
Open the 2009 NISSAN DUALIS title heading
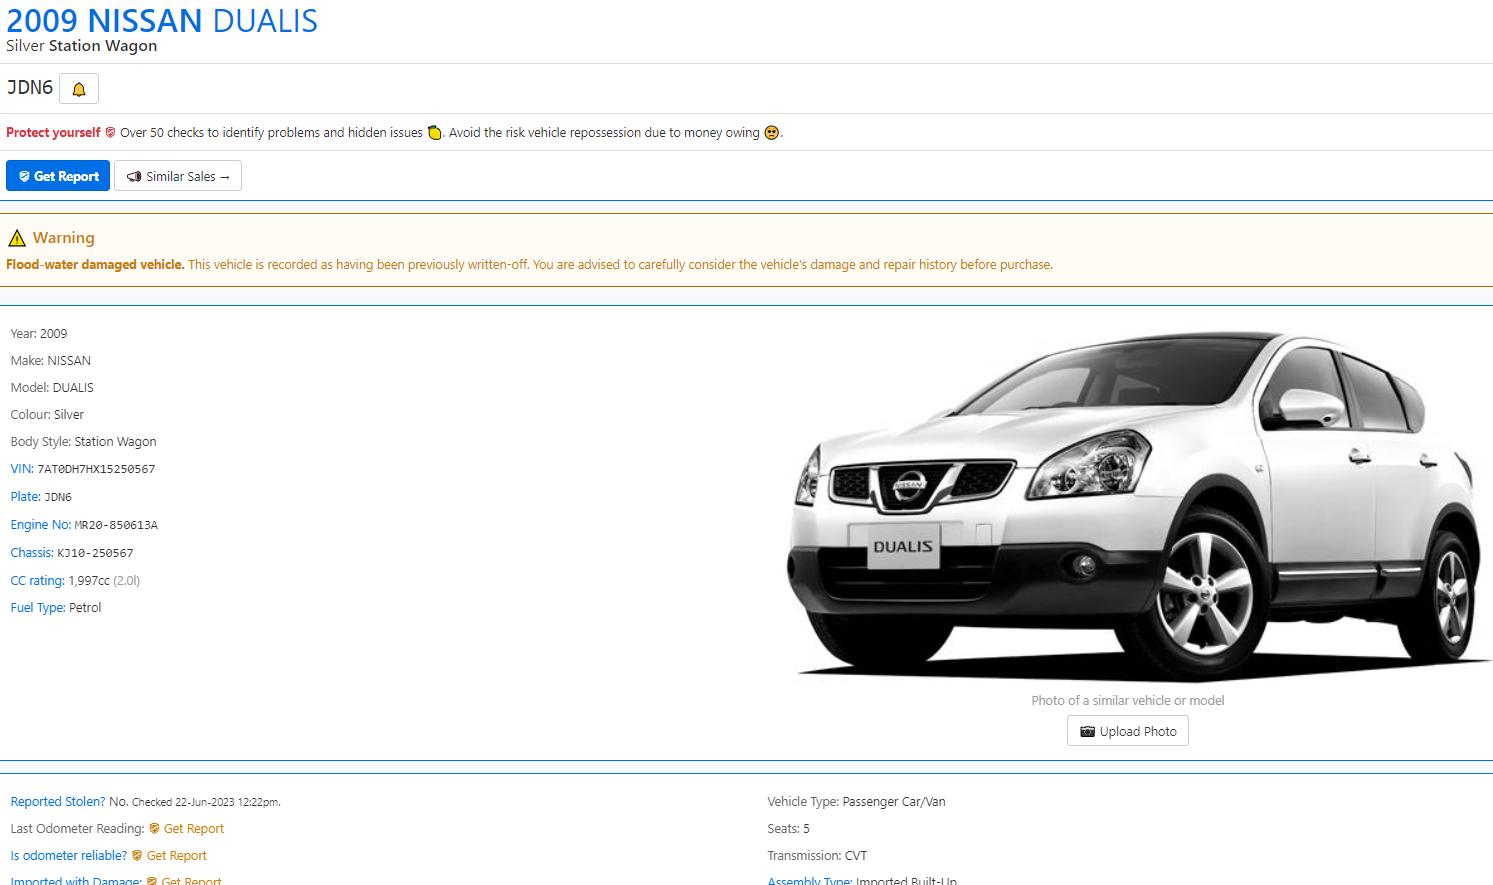(x=162, y=20)
